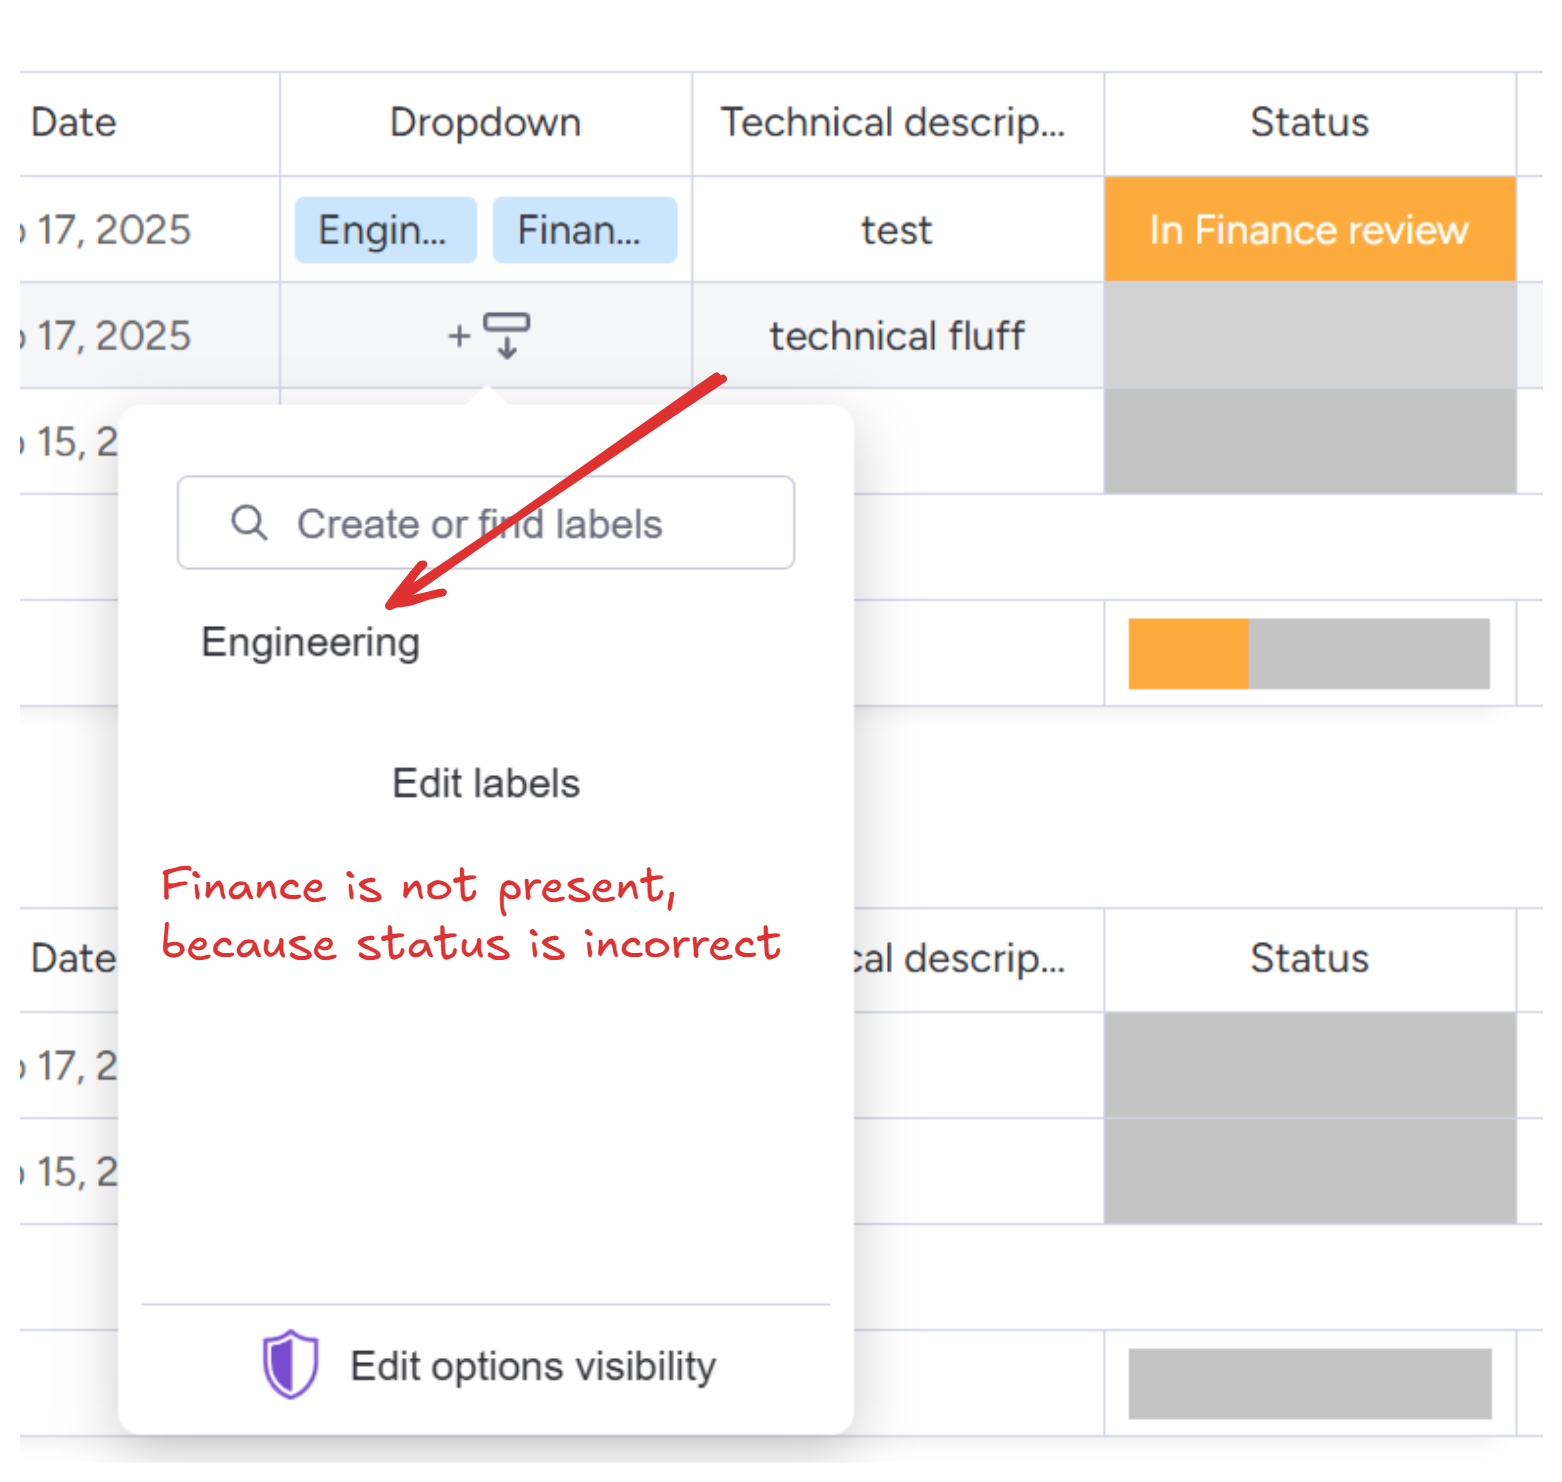Image resolution: width=1562 pixels, height=1482 pixels.
Task: Click gray segment of status summary bar
Action: [x=1368, y=654]
